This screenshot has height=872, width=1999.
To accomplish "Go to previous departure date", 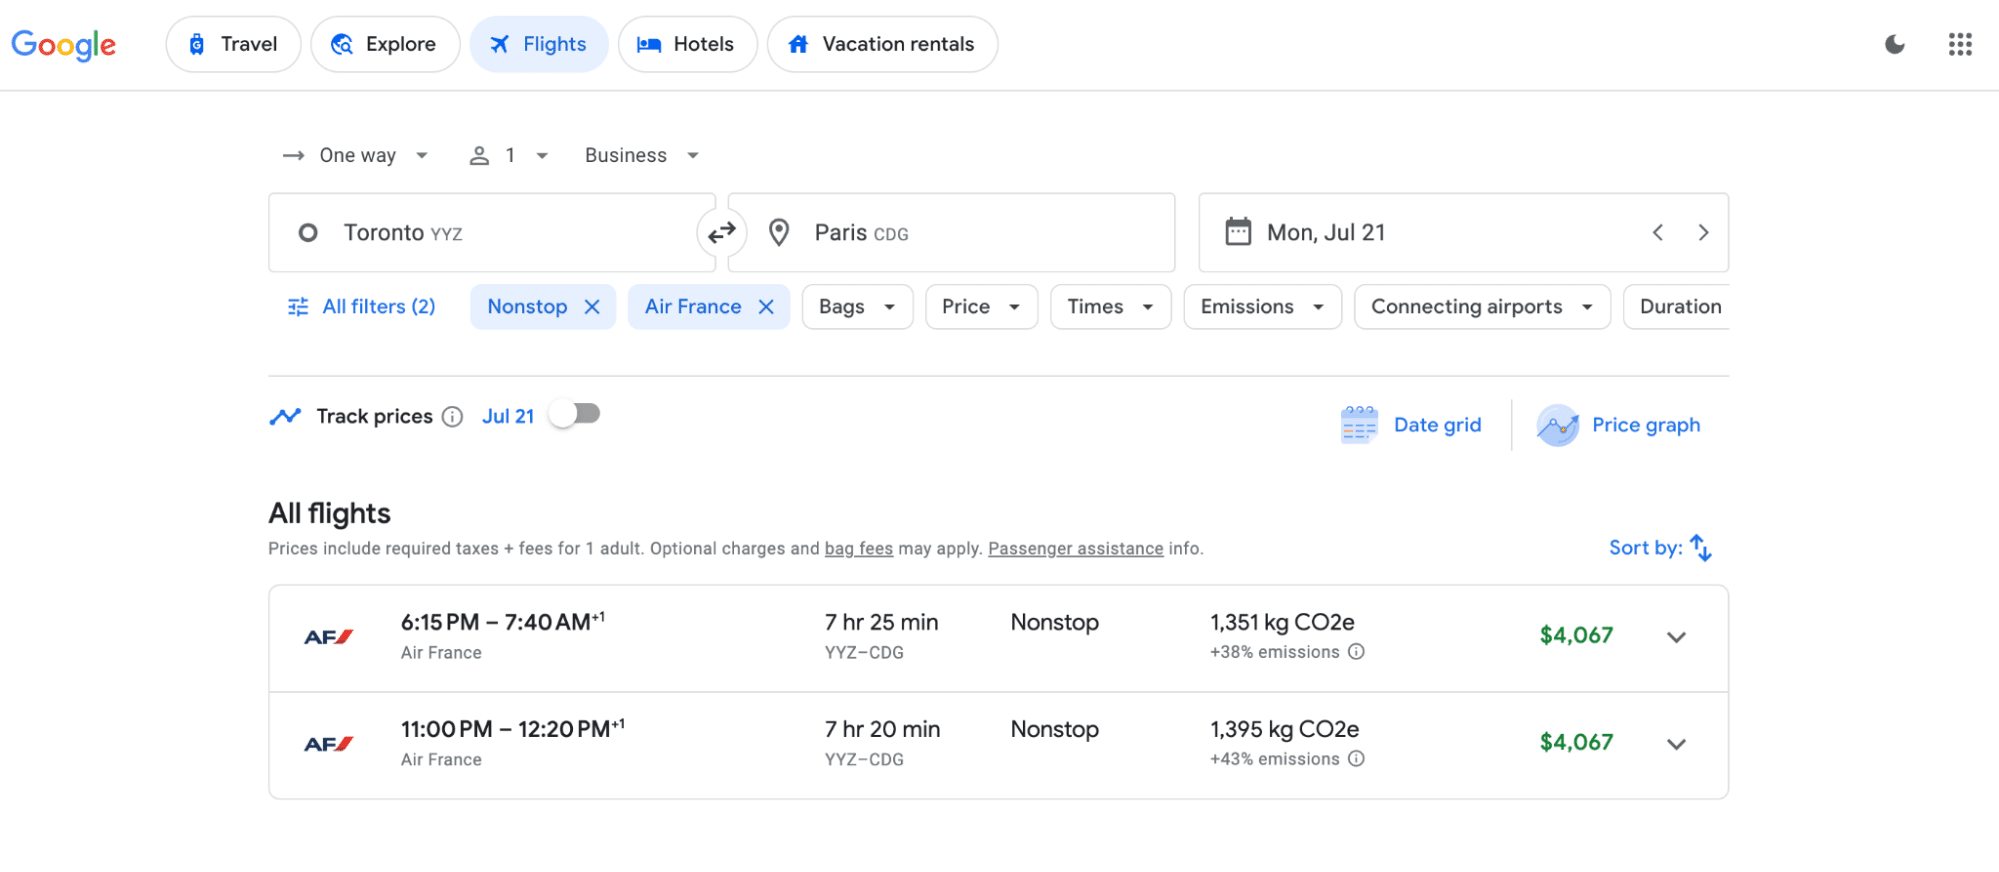I will coord(1658,233).
